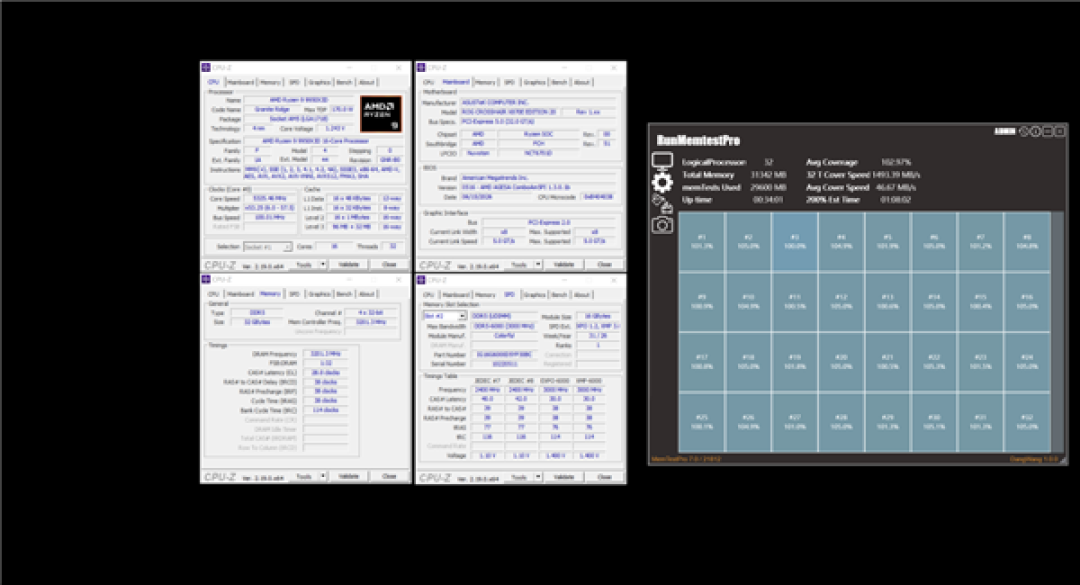Click the Threads count field in CPU-Z
Image resolution: width=1080 pixels, height=585 pixels.
tap(393, 246)
